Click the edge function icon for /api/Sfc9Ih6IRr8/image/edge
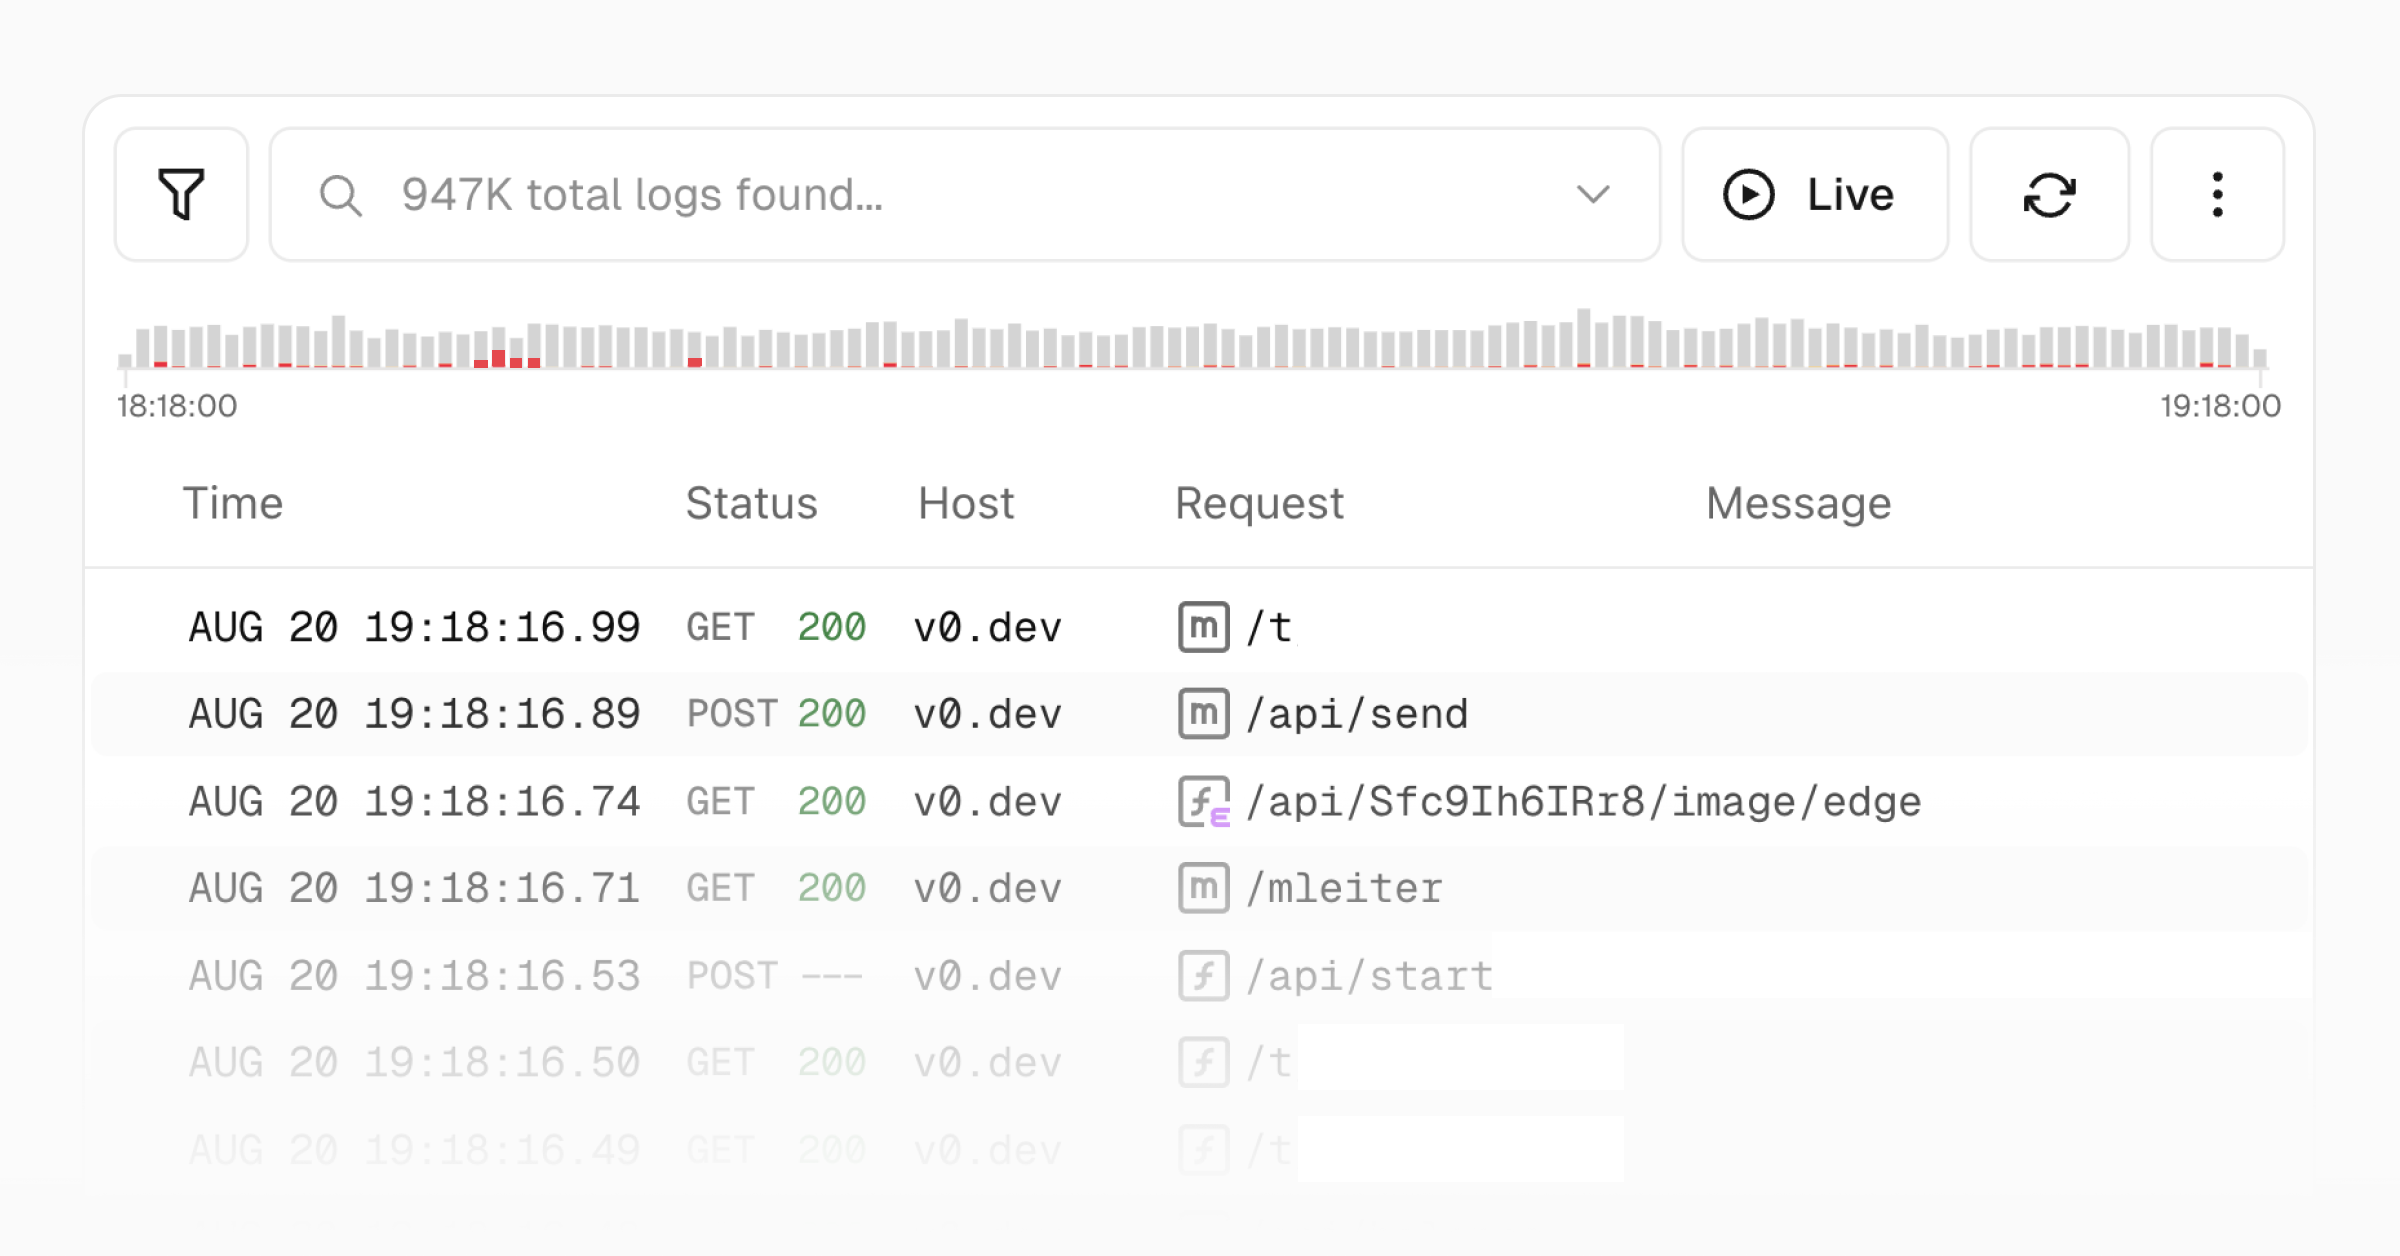The height and width of the screenshot is (1256, 2400). coord(1204,800)
